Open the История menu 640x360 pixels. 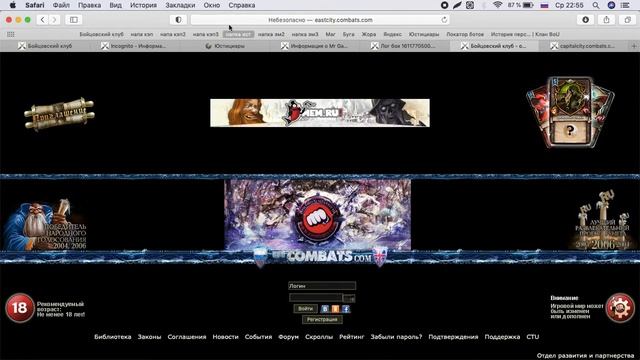tap(143, 5)
